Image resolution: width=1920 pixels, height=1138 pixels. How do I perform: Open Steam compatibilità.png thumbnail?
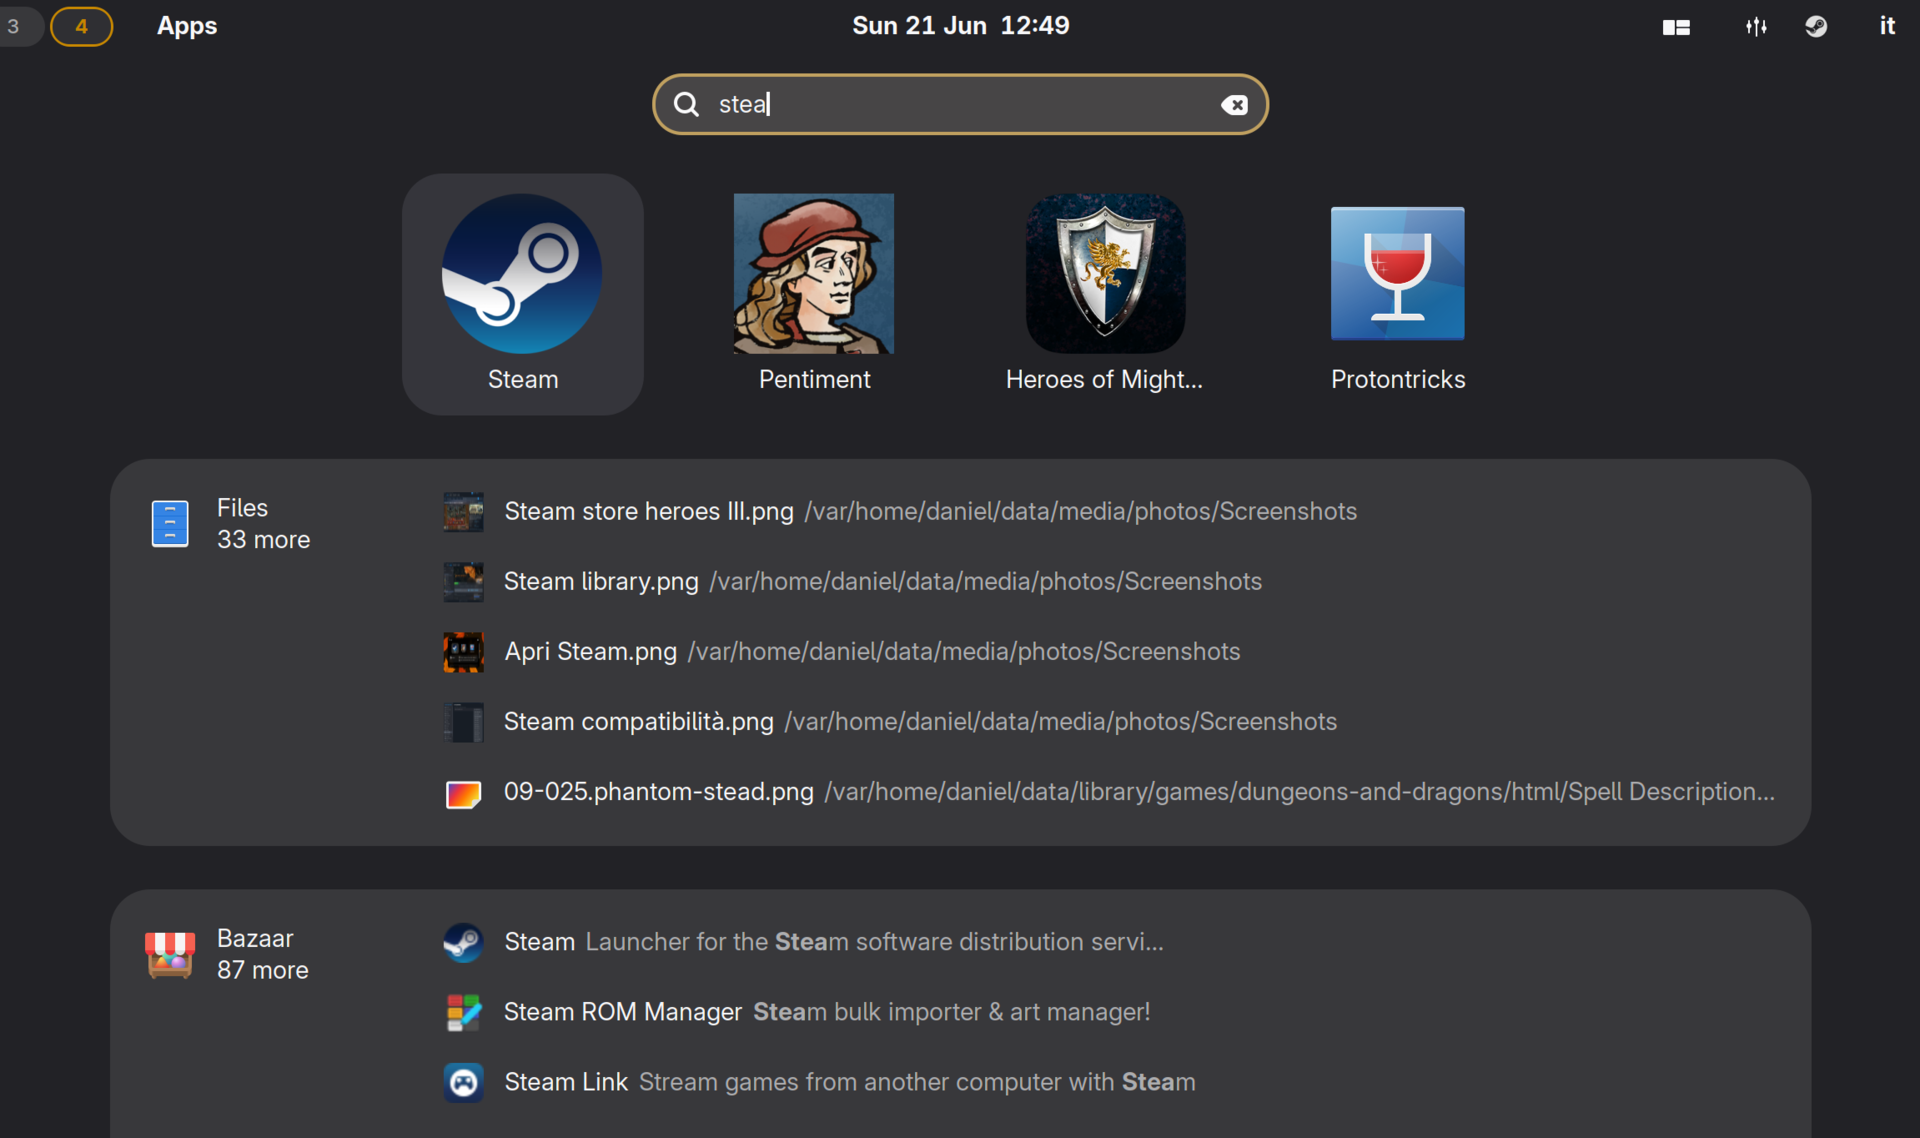click(x=463, y=721)
